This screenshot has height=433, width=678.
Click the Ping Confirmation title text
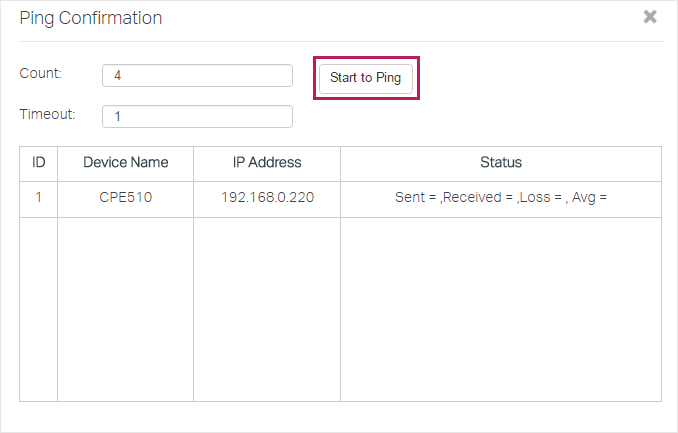[x=91, y=19]
